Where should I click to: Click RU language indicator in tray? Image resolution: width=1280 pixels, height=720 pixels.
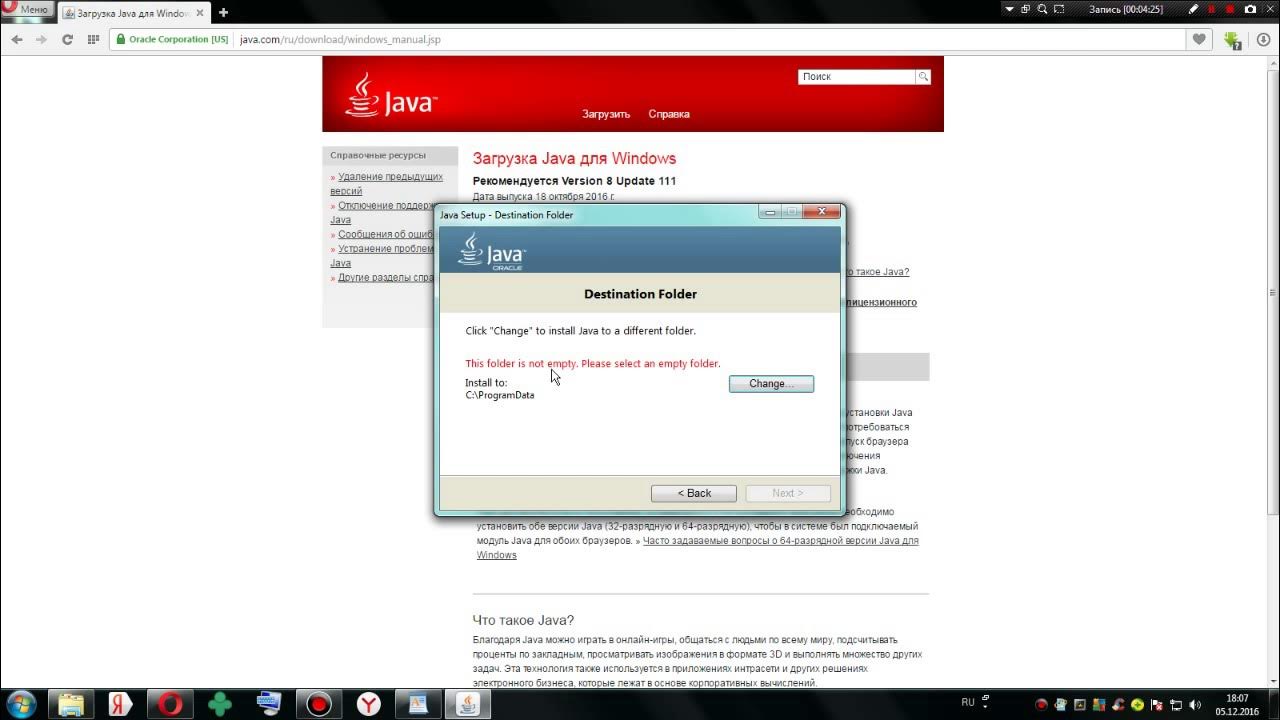pyautogui.click(x=968, y=702)
